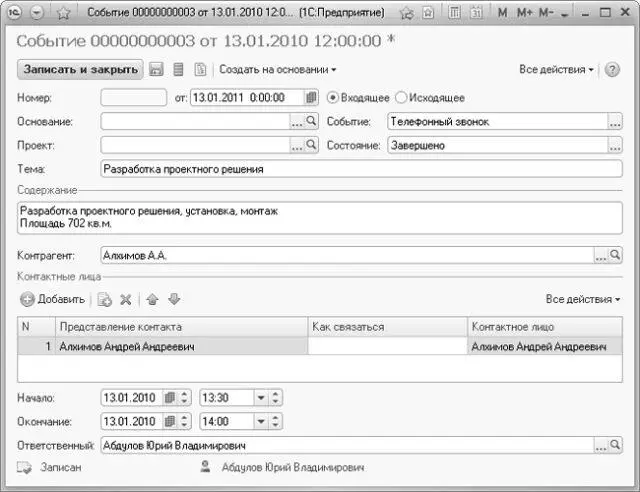This screenshot has height=492, width=640.
Task: Click the spinner on Начало date field
Action: click(184, 398)
